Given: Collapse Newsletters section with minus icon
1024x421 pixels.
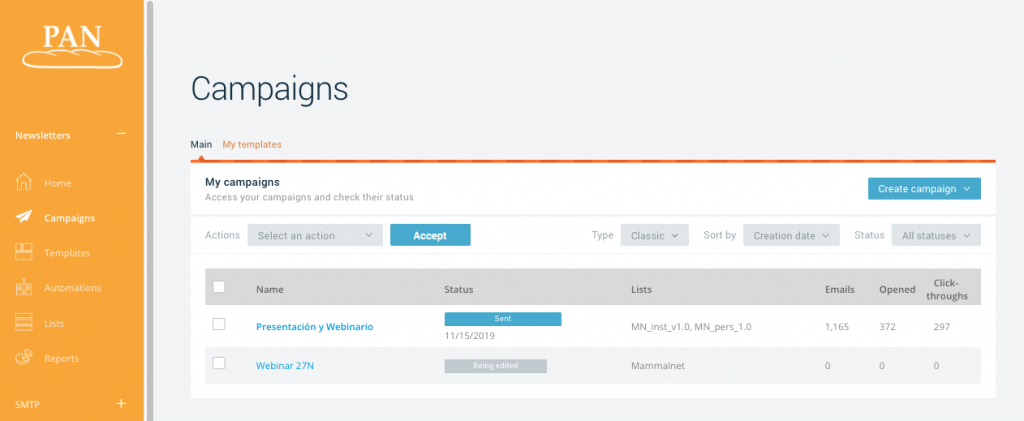Looking at the screenshot, I should click(121, 134).
